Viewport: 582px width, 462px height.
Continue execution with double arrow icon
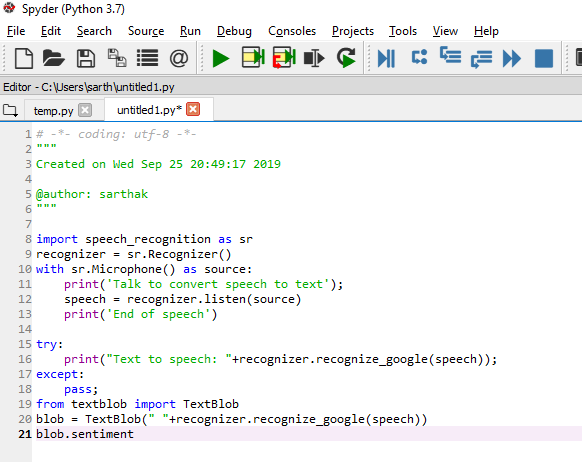click(x=512, y=59)
